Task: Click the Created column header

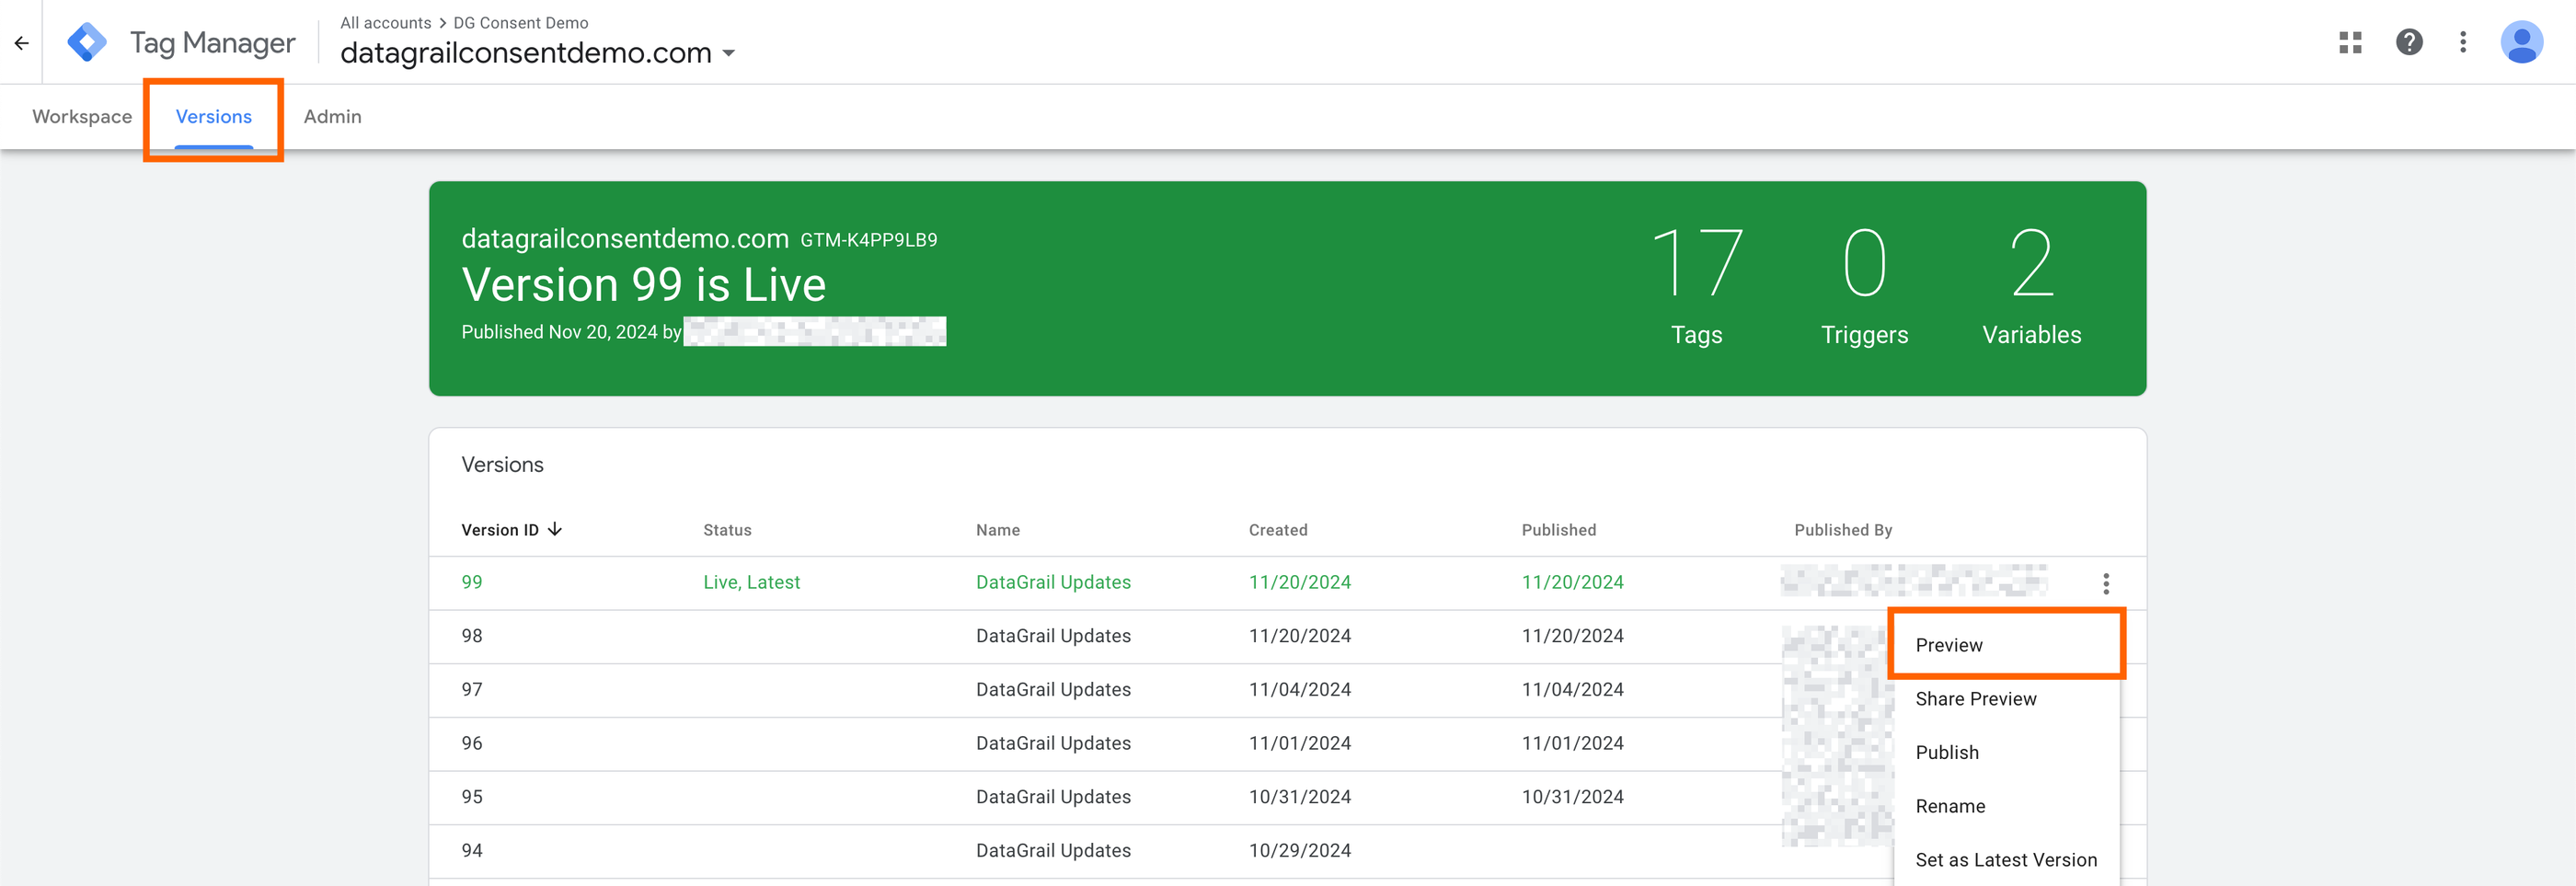Action: pos(1278,530)
